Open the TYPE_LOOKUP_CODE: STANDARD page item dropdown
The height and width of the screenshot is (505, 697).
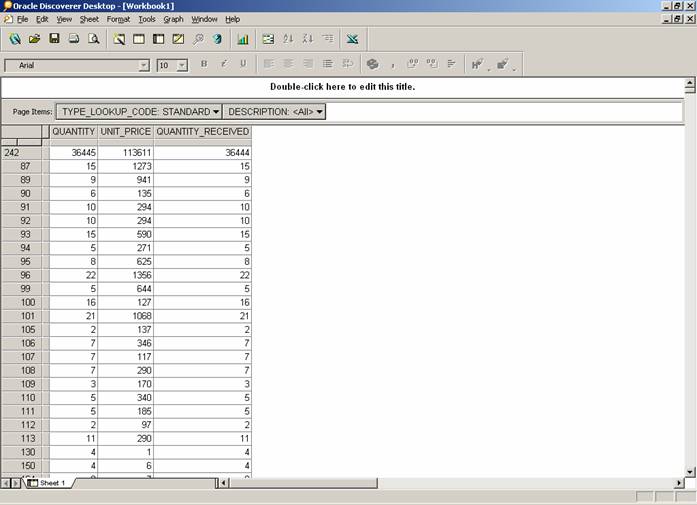tap(139, 112)
